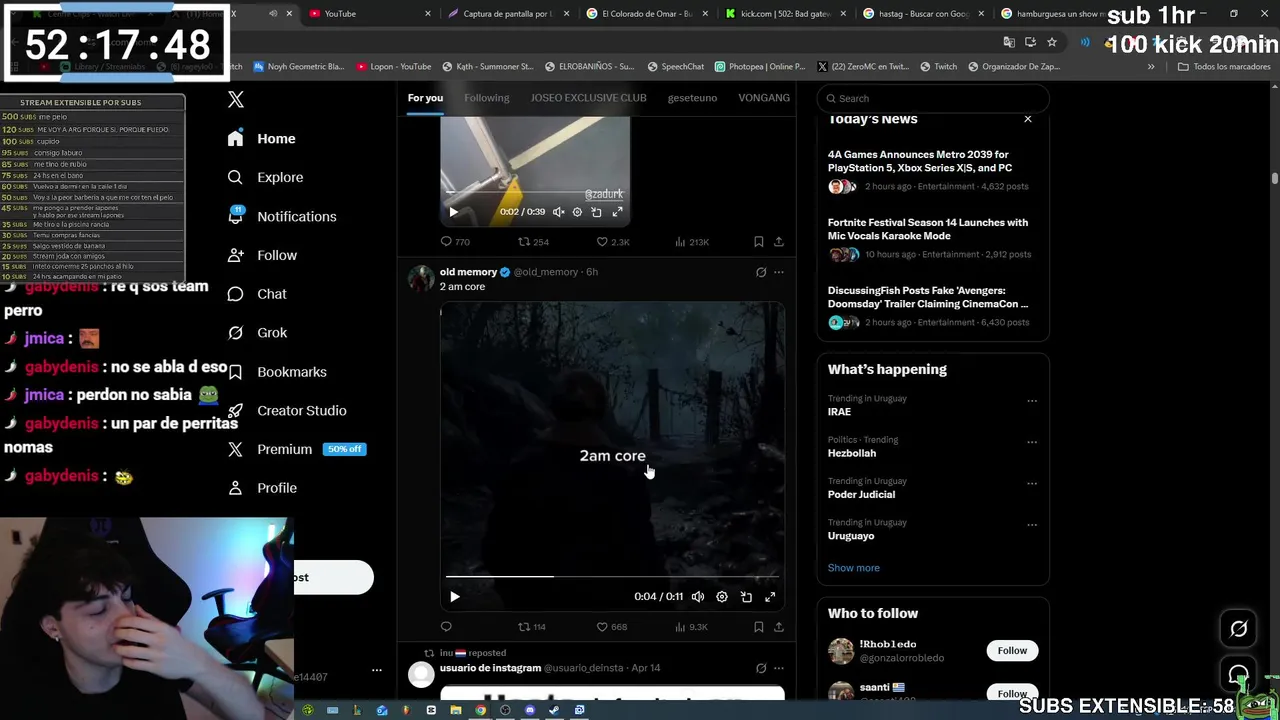Seek the zadurk video progress bar
1280x720 pixels.
click(x=535, y=192)
